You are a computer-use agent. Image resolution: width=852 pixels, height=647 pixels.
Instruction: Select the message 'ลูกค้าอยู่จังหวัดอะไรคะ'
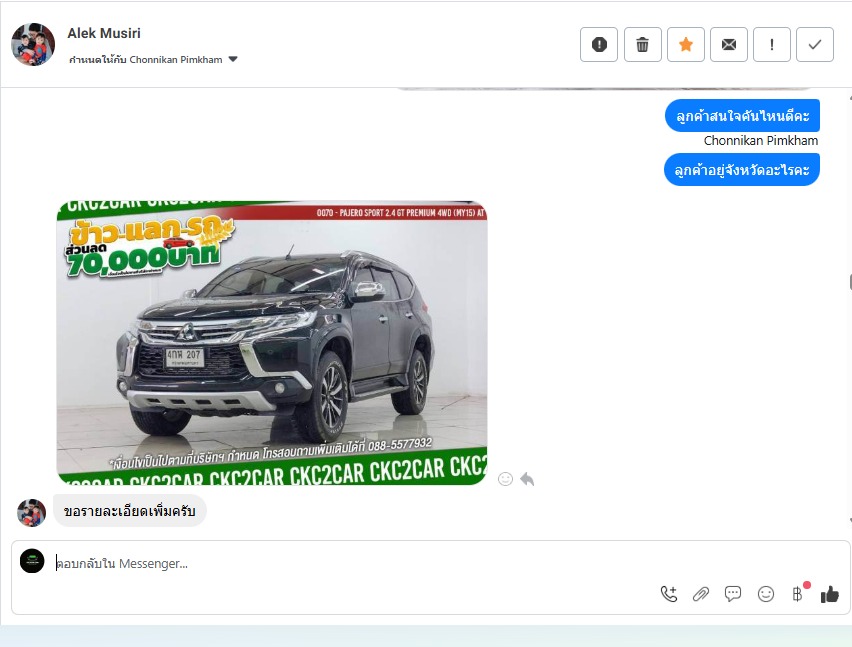pos(742,170)
